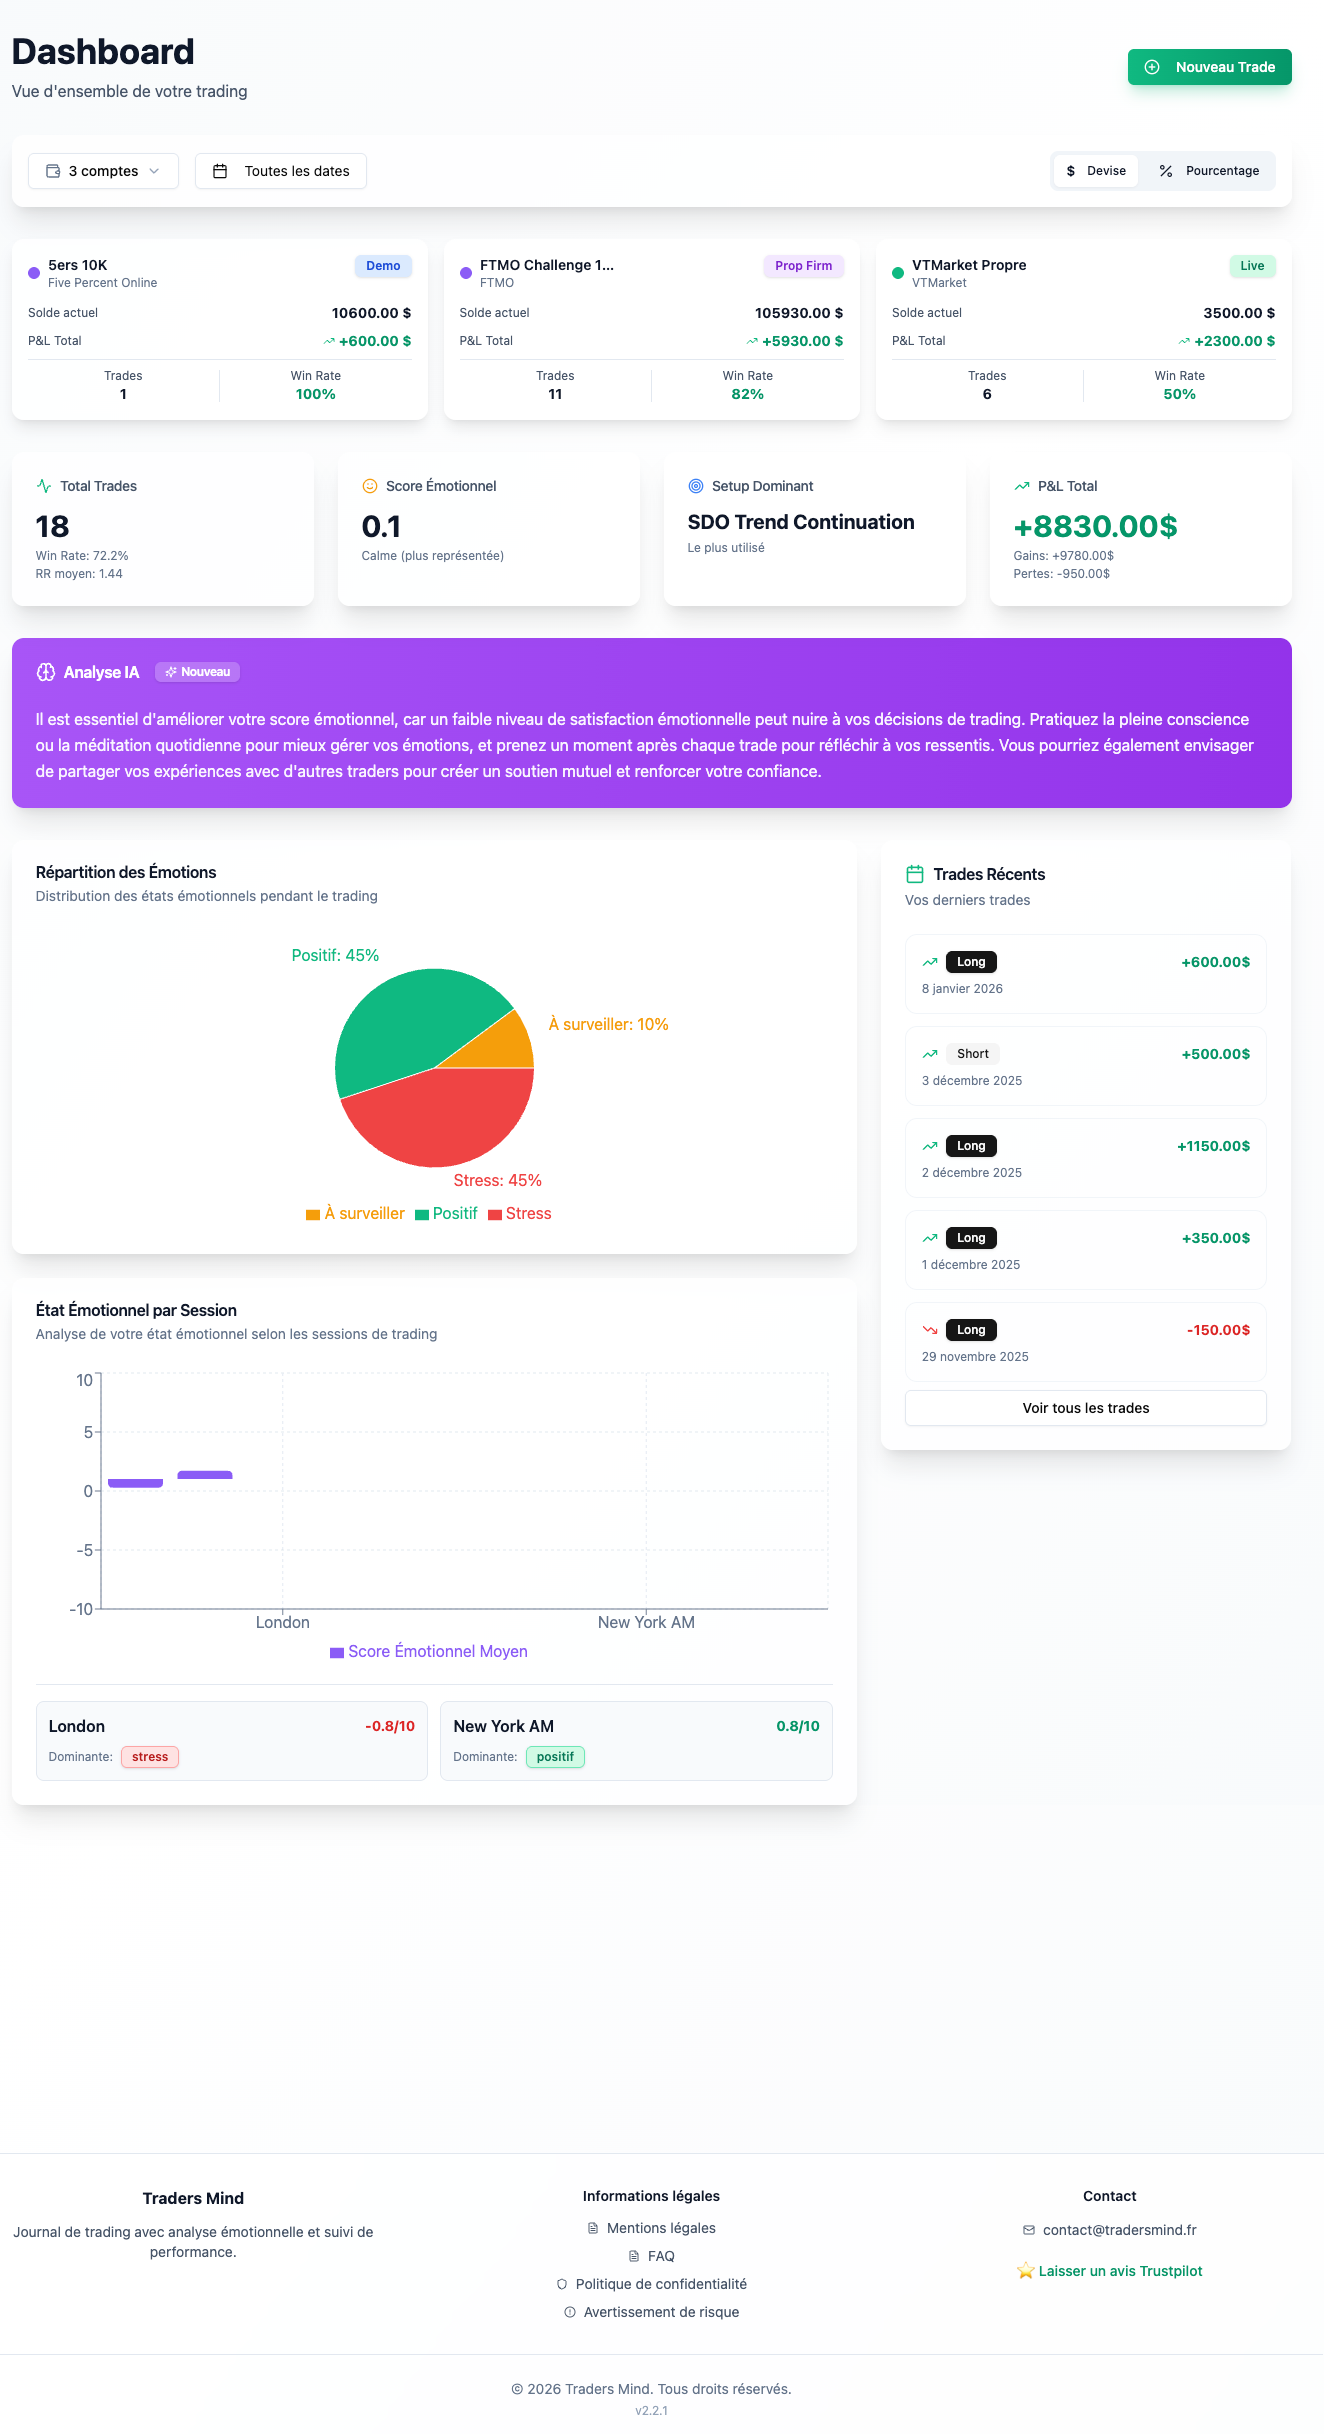Click purple status dot on FTMO Challenge
The width and height of the screenshot is (1324, 2434).
click(x=466, y=273)
